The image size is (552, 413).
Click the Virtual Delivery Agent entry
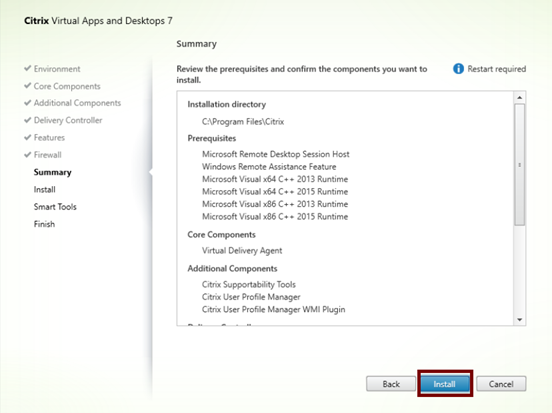click(x=242, y=251)
